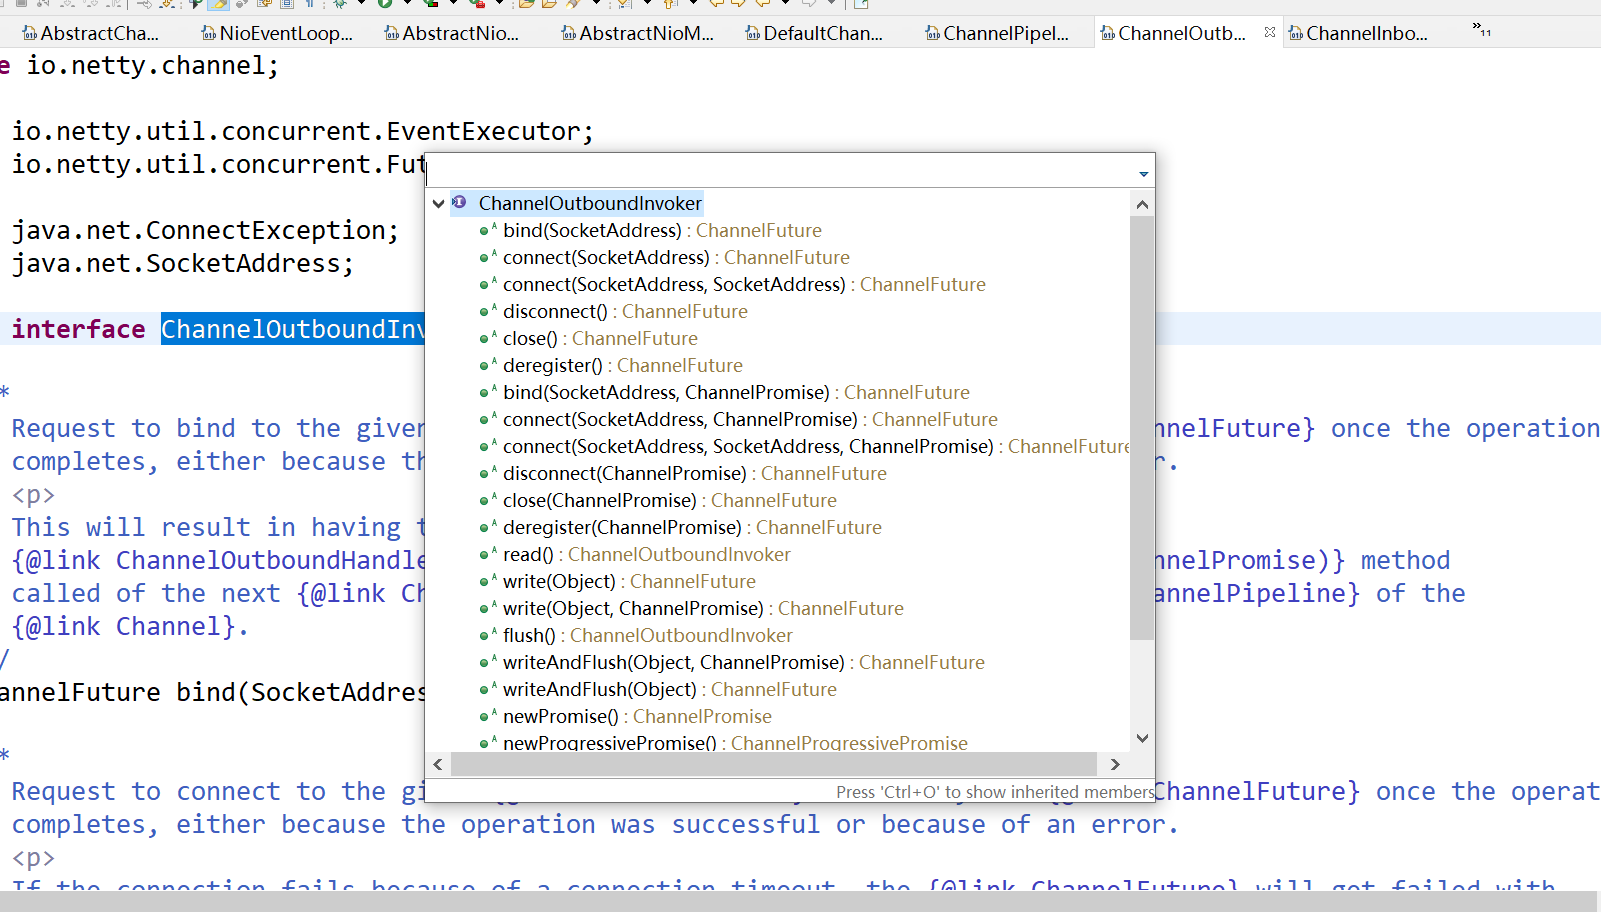Go to disconnect() method
Screen dimensions: 1601x912
[x=614, y=311]
